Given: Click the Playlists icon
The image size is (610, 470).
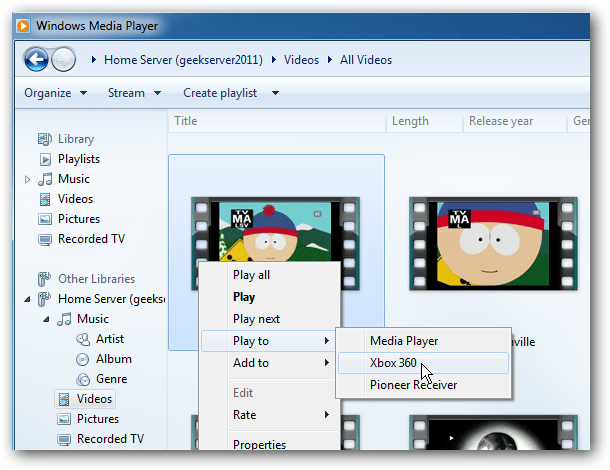Looking at the screenshot, I should pos(45,159).
